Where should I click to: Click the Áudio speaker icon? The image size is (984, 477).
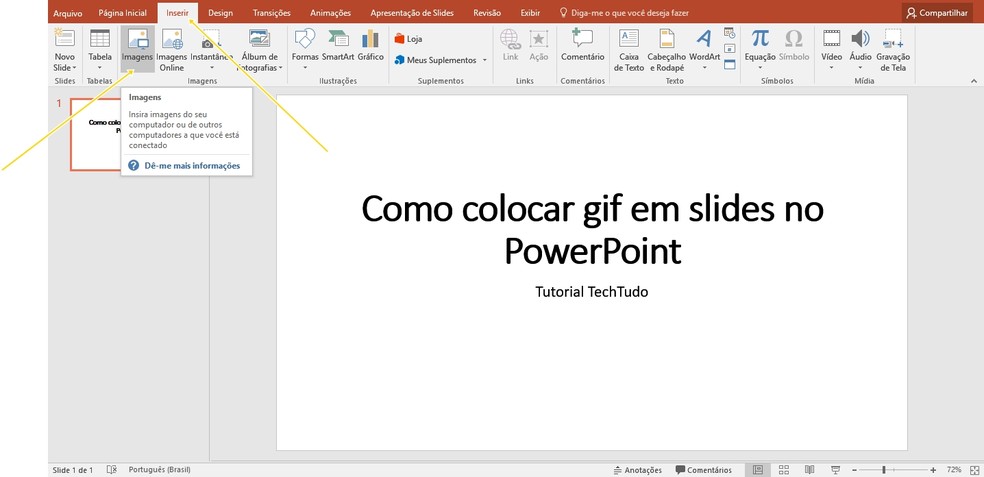(x=860, y=38)
